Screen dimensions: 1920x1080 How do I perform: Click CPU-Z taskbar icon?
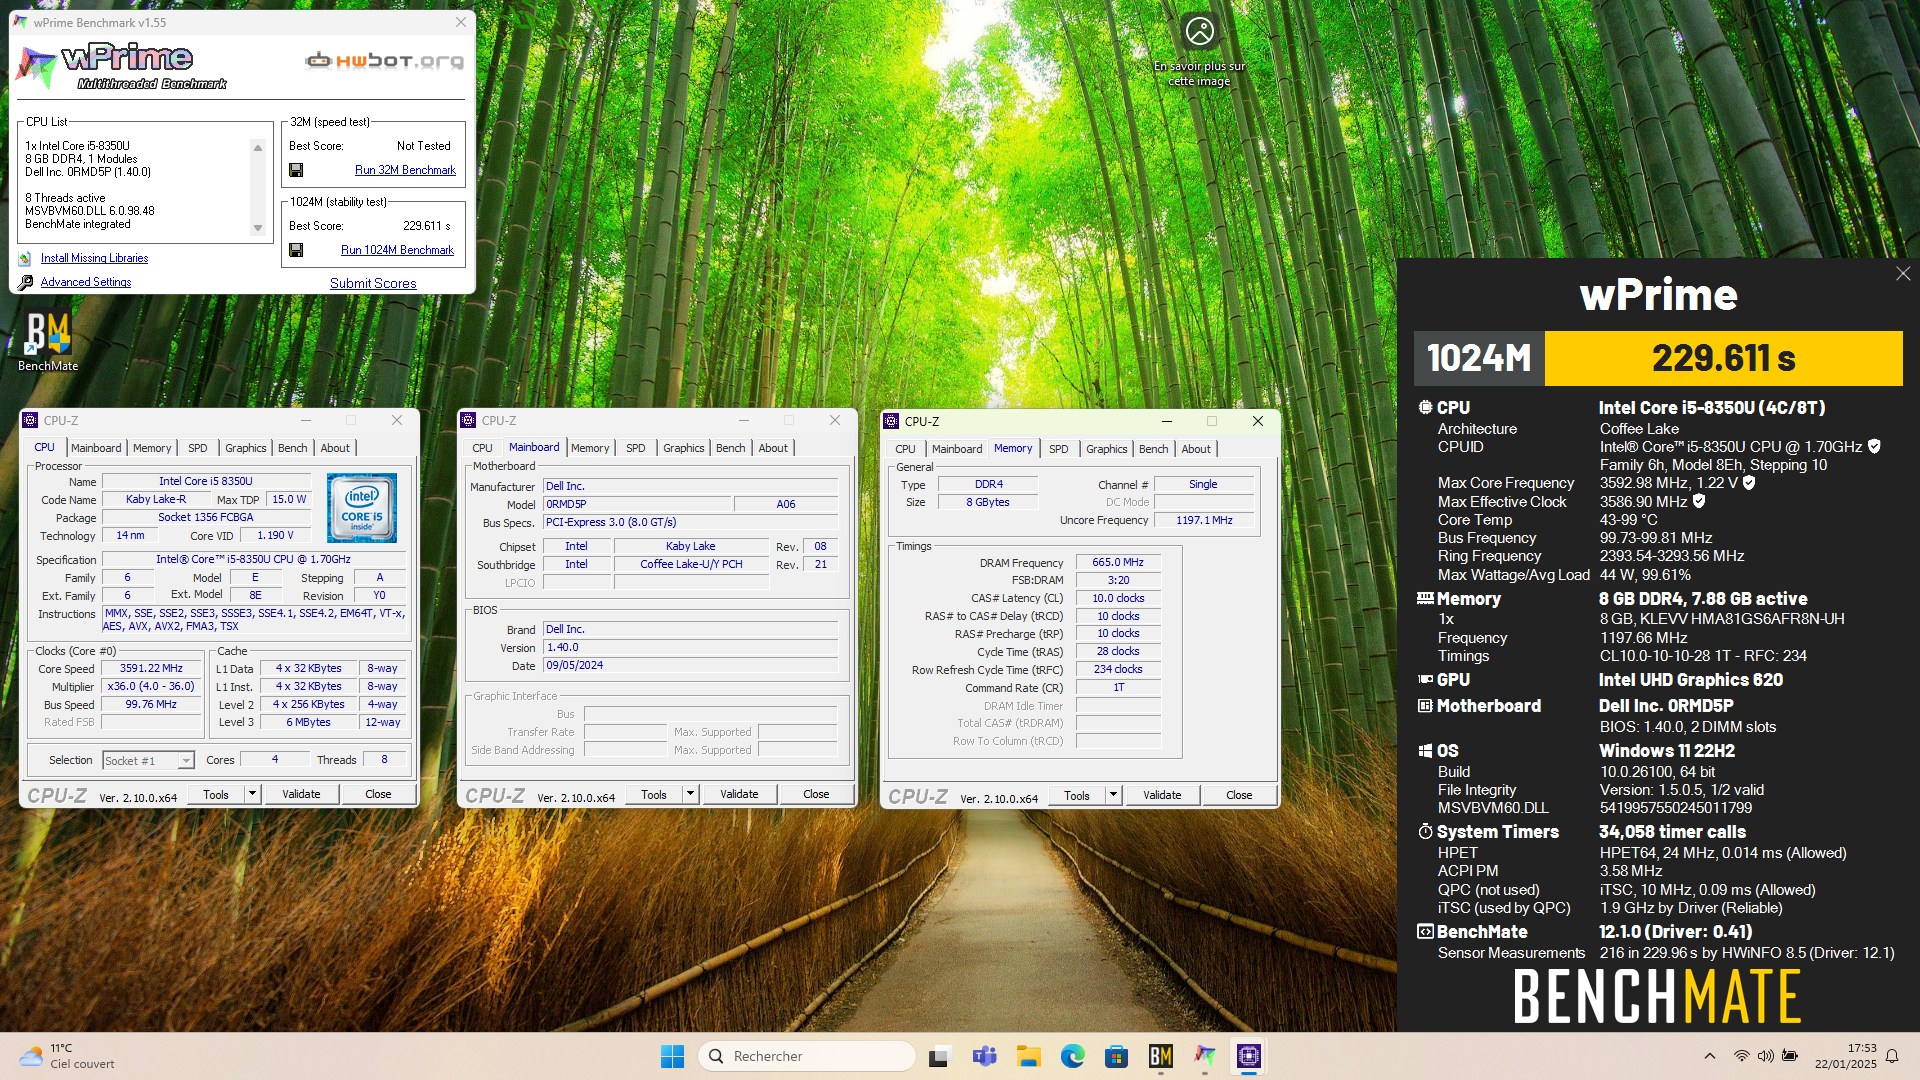pyautogui.click(x=1248, y=1056)
